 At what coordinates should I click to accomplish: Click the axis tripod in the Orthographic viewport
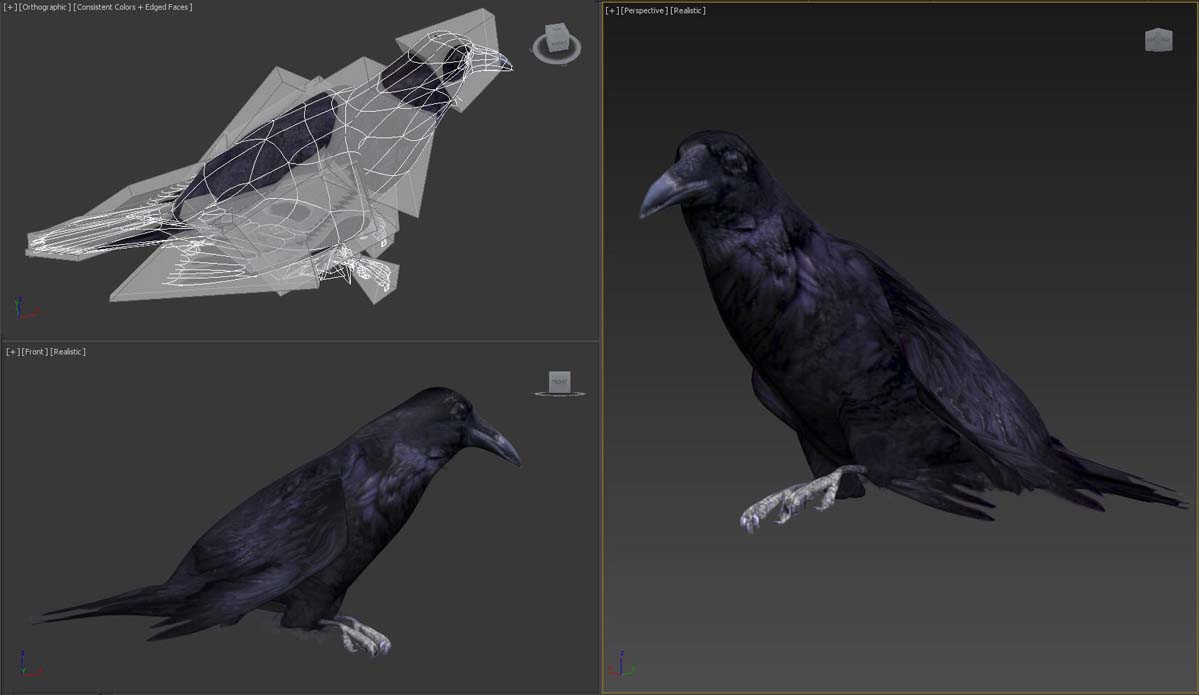24,309
